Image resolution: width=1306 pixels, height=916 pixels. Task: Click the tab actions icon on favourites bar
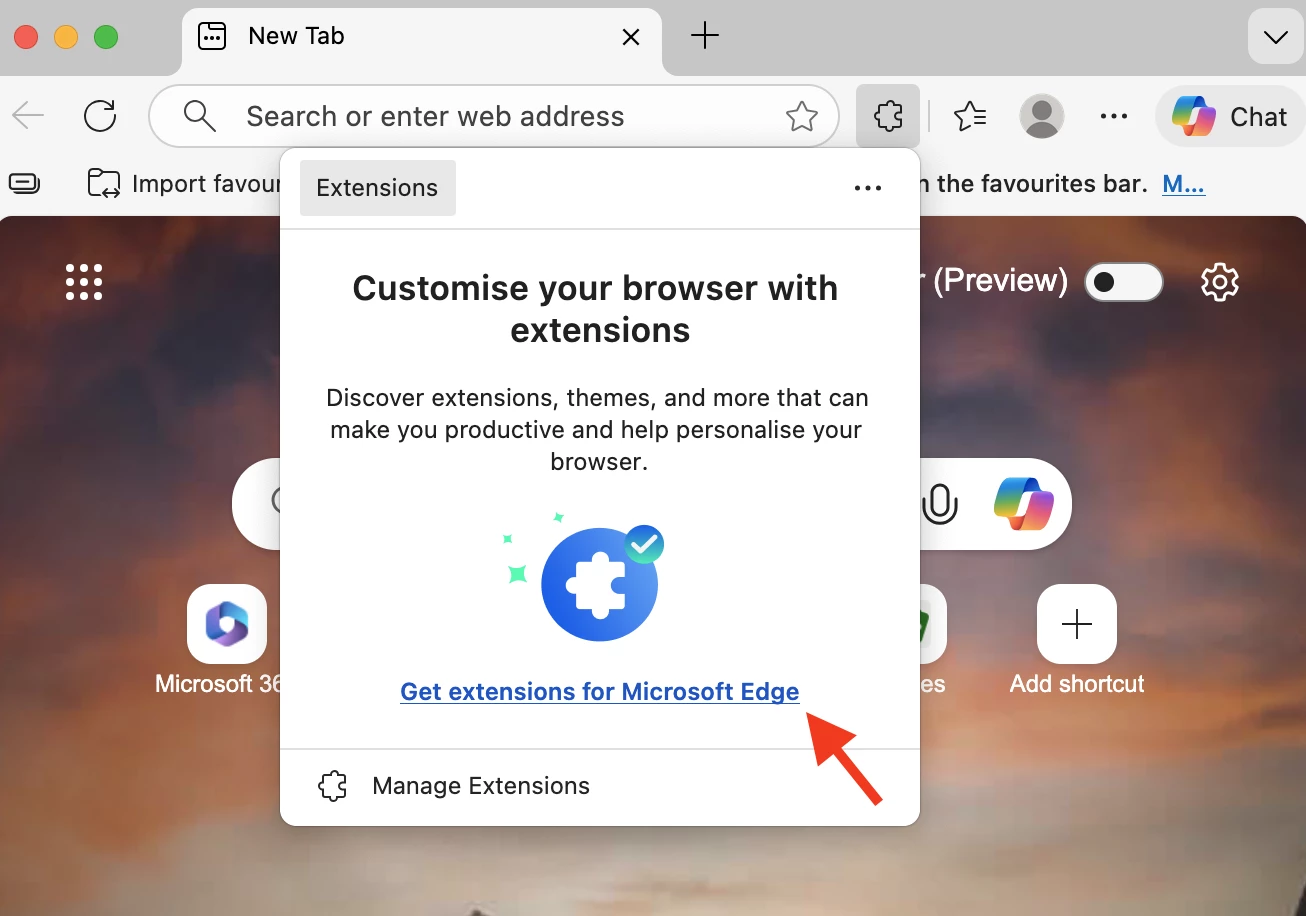click(x=25, y=184)
